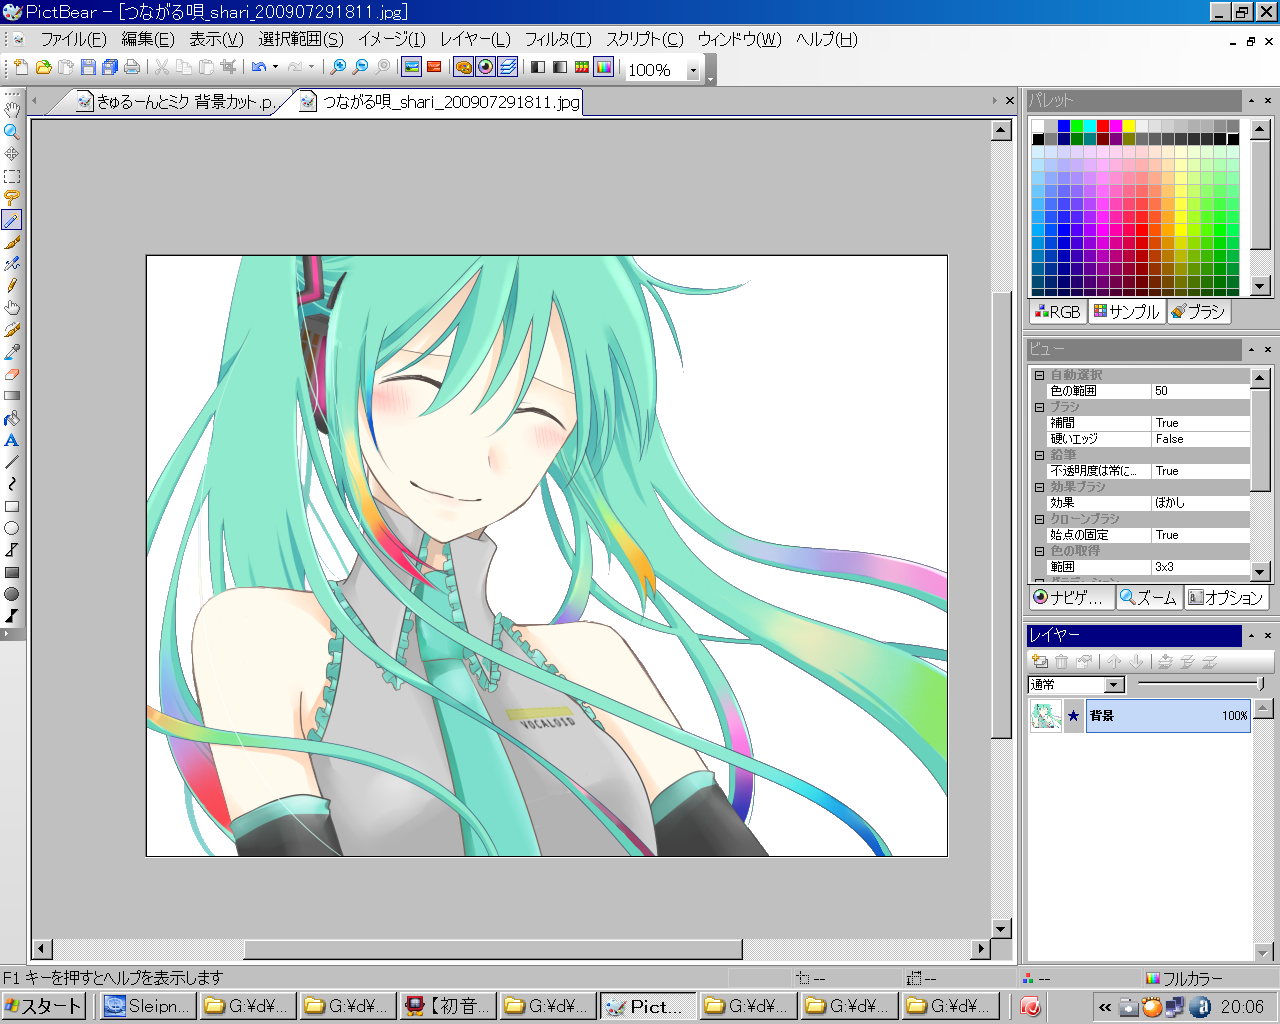Collapse the 色の取得 options group
Screen dimensions: 1280x1024
[1039, 551]
